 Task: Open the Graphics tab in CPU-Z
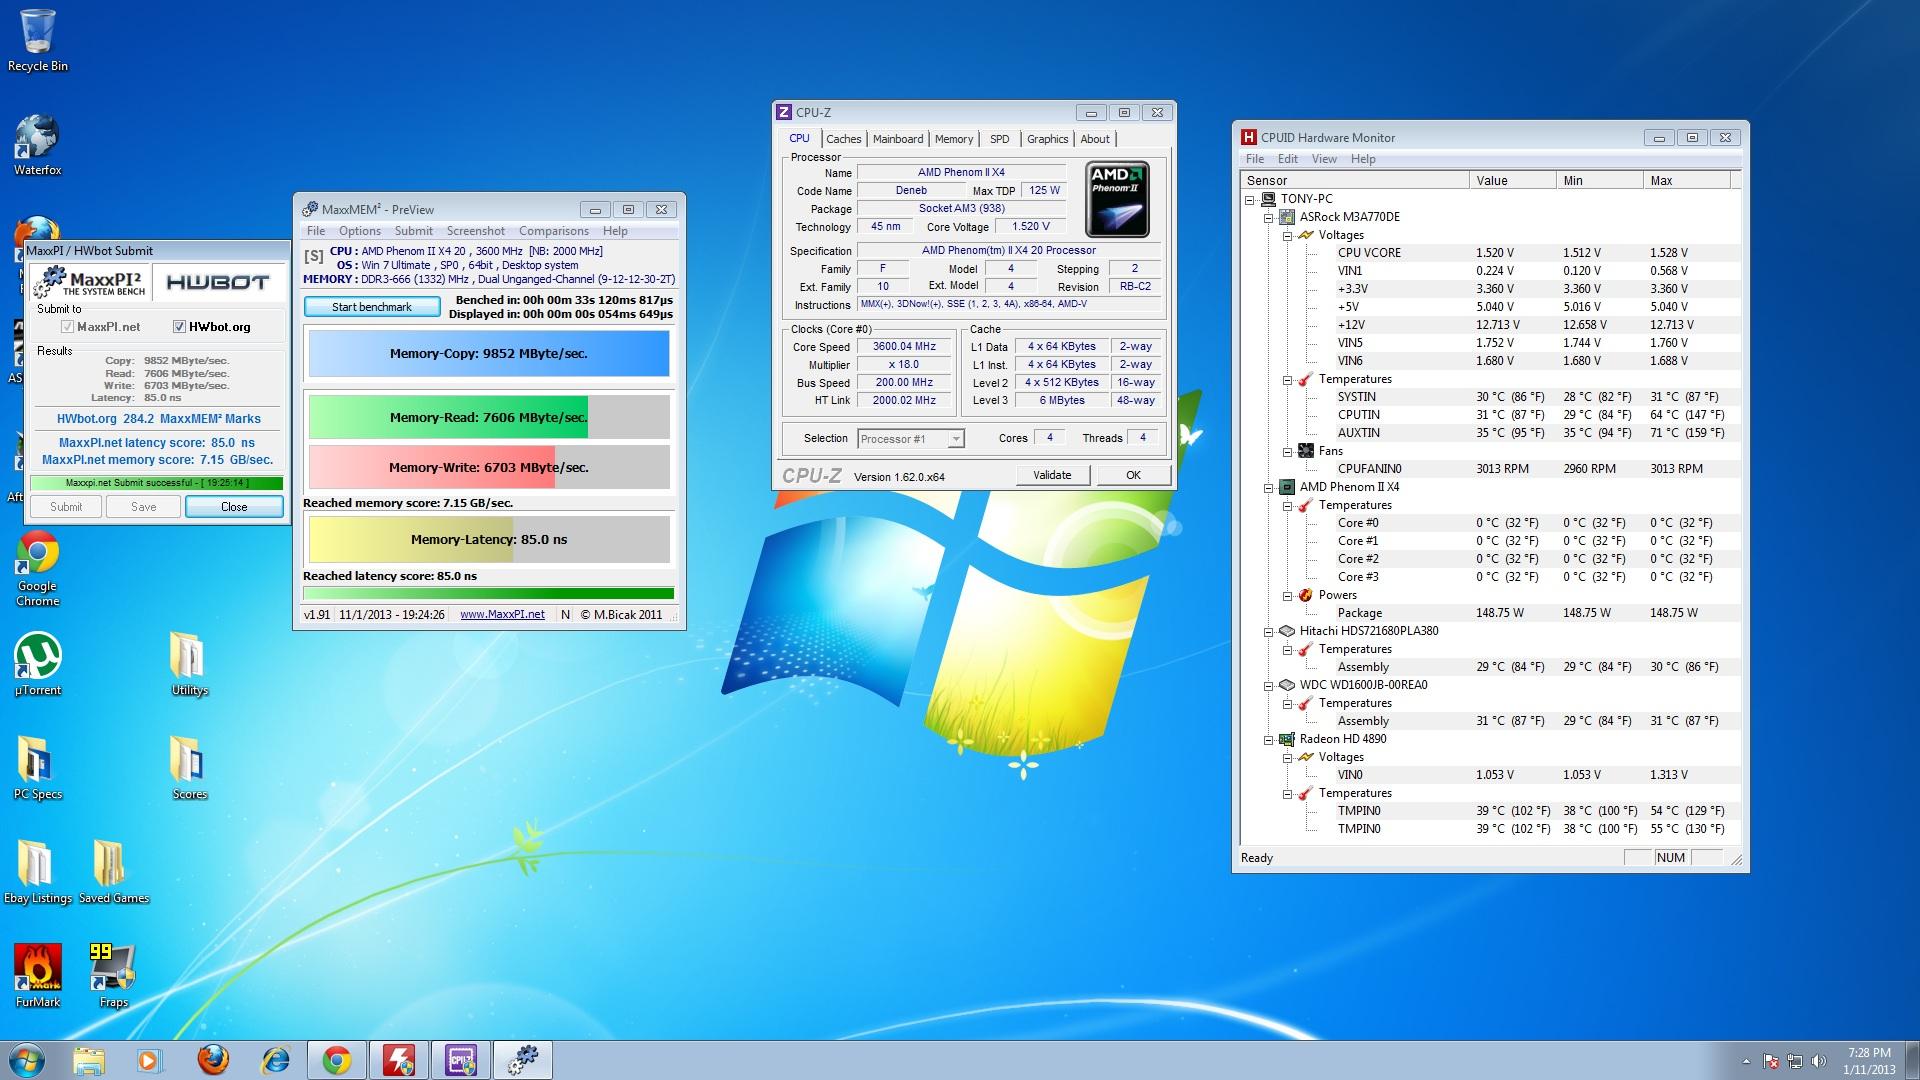click(x=1047, y=139)
